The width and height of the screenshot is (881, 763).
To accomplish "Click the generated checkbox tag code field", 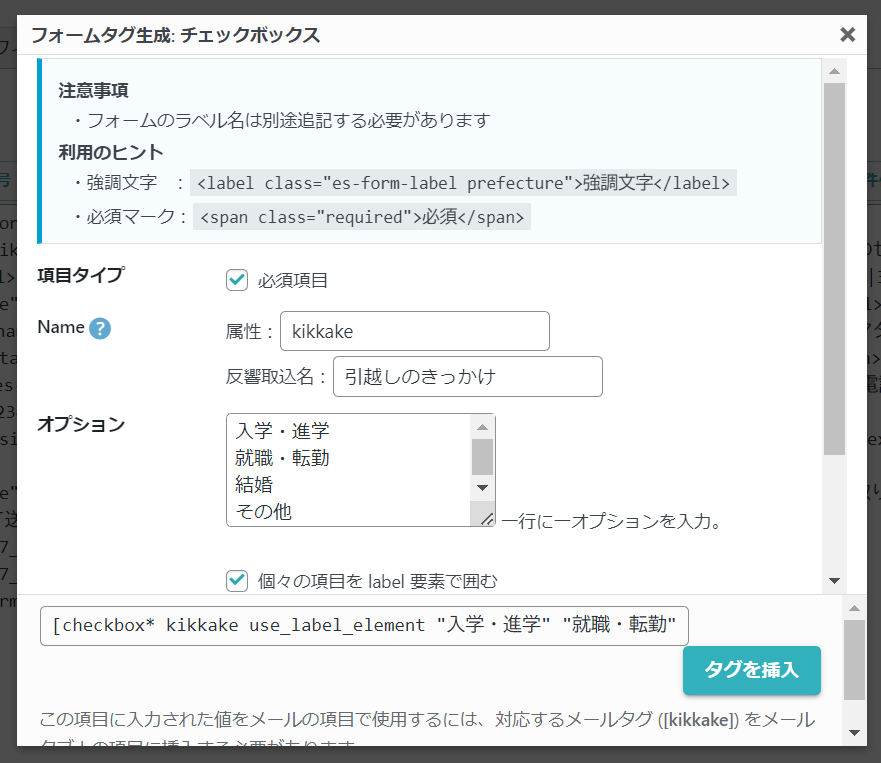I will point(365,626).
